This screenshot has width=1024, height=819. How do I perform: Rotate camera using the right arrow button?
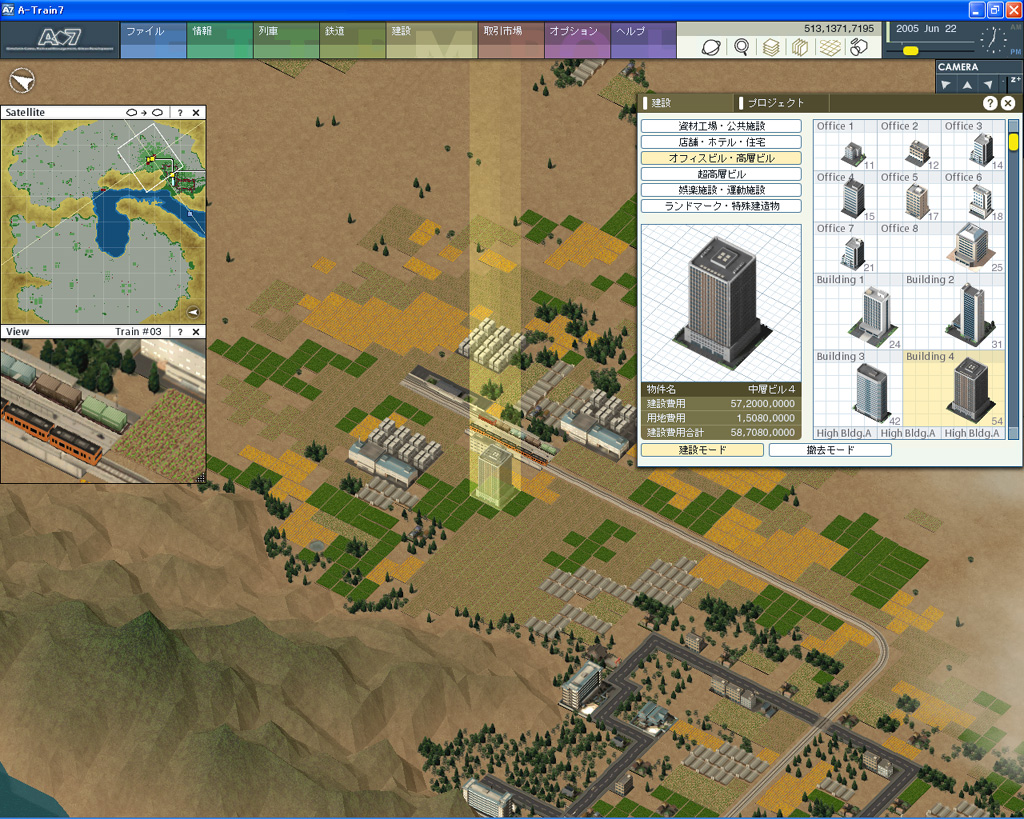(x=989, y=85)
